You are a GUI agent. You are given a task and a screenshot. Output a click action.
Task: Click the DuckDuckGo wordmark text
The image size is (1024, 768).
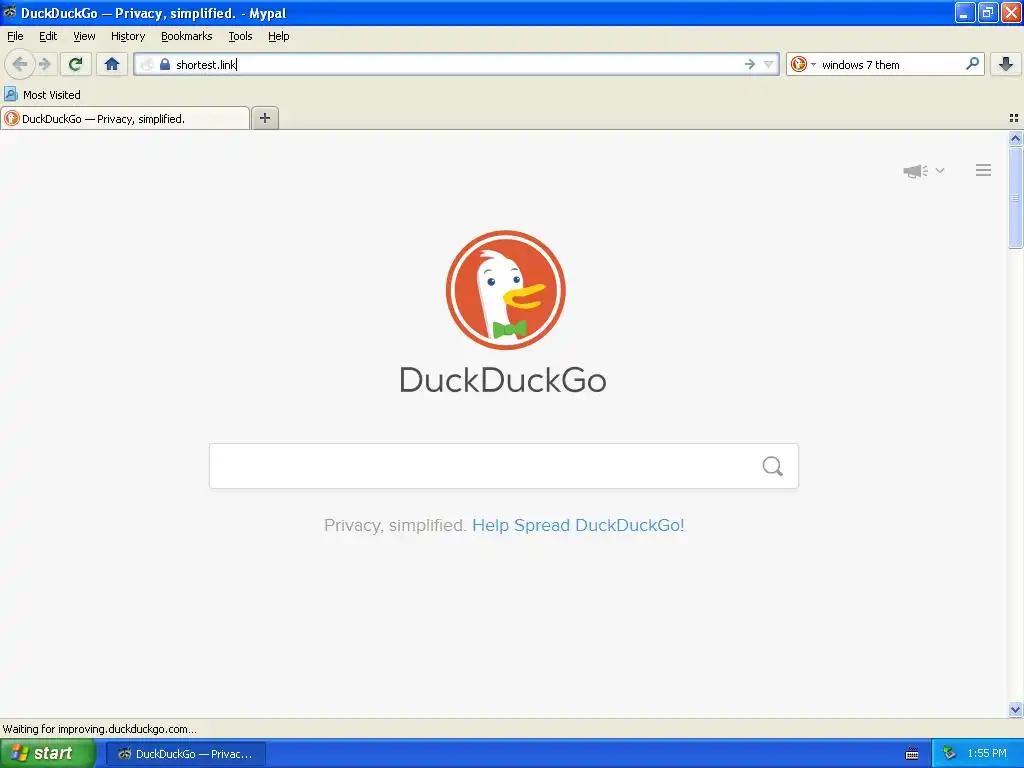503,380
